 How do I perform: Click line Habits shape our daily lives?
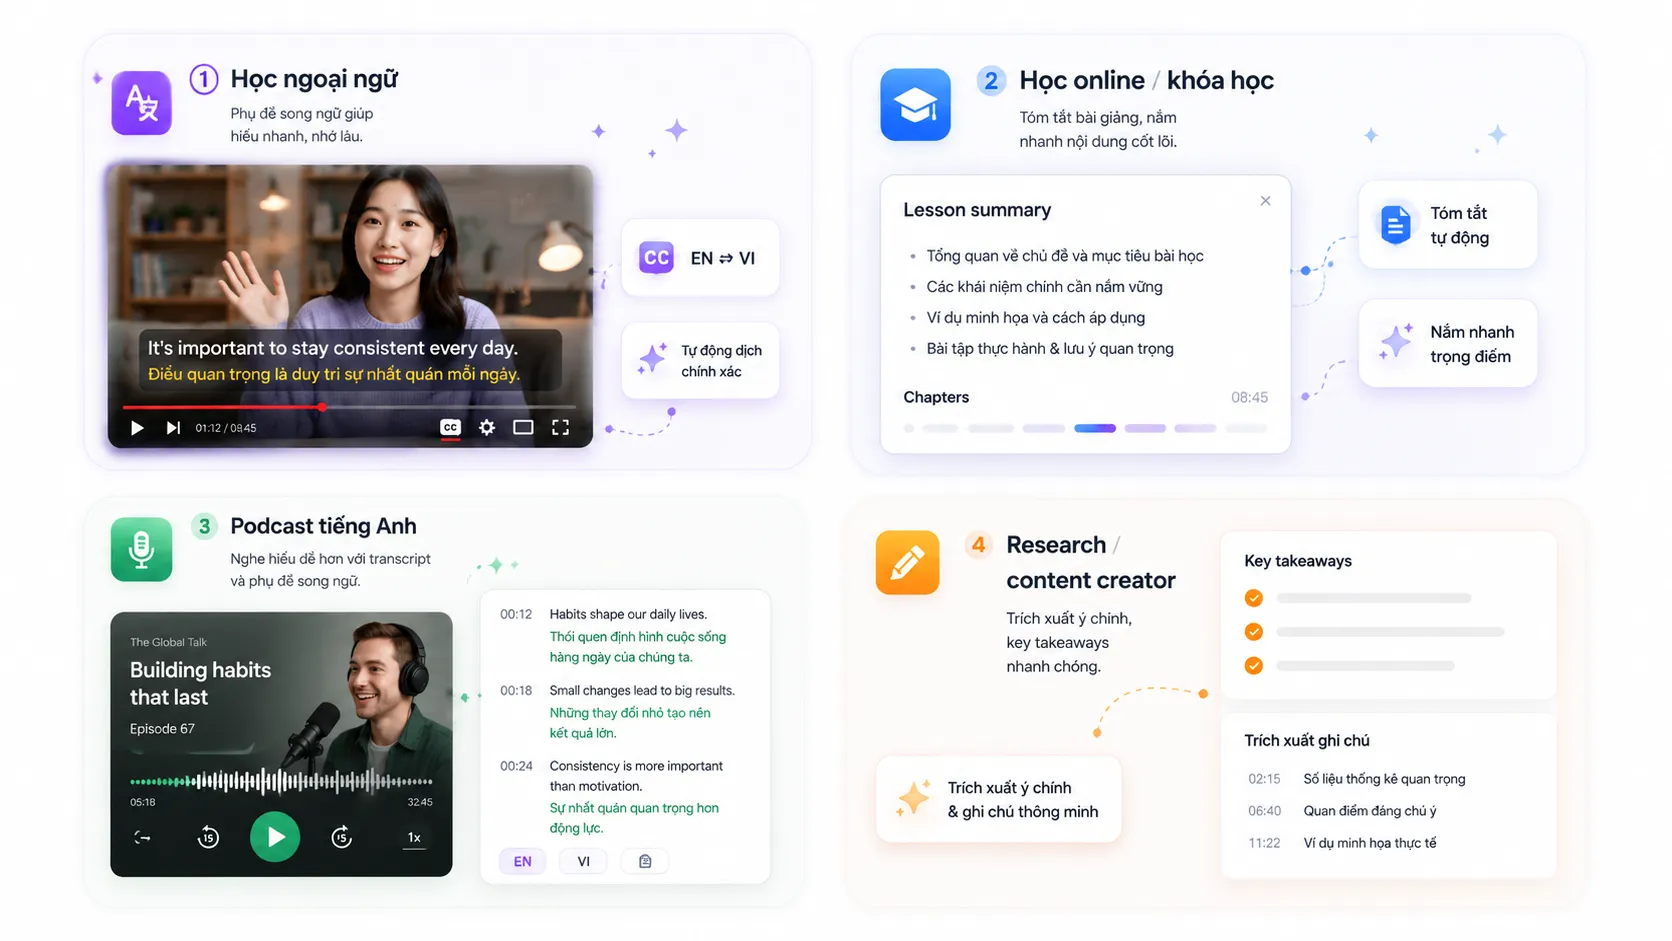pyautogui.click(x=628, y=614)
